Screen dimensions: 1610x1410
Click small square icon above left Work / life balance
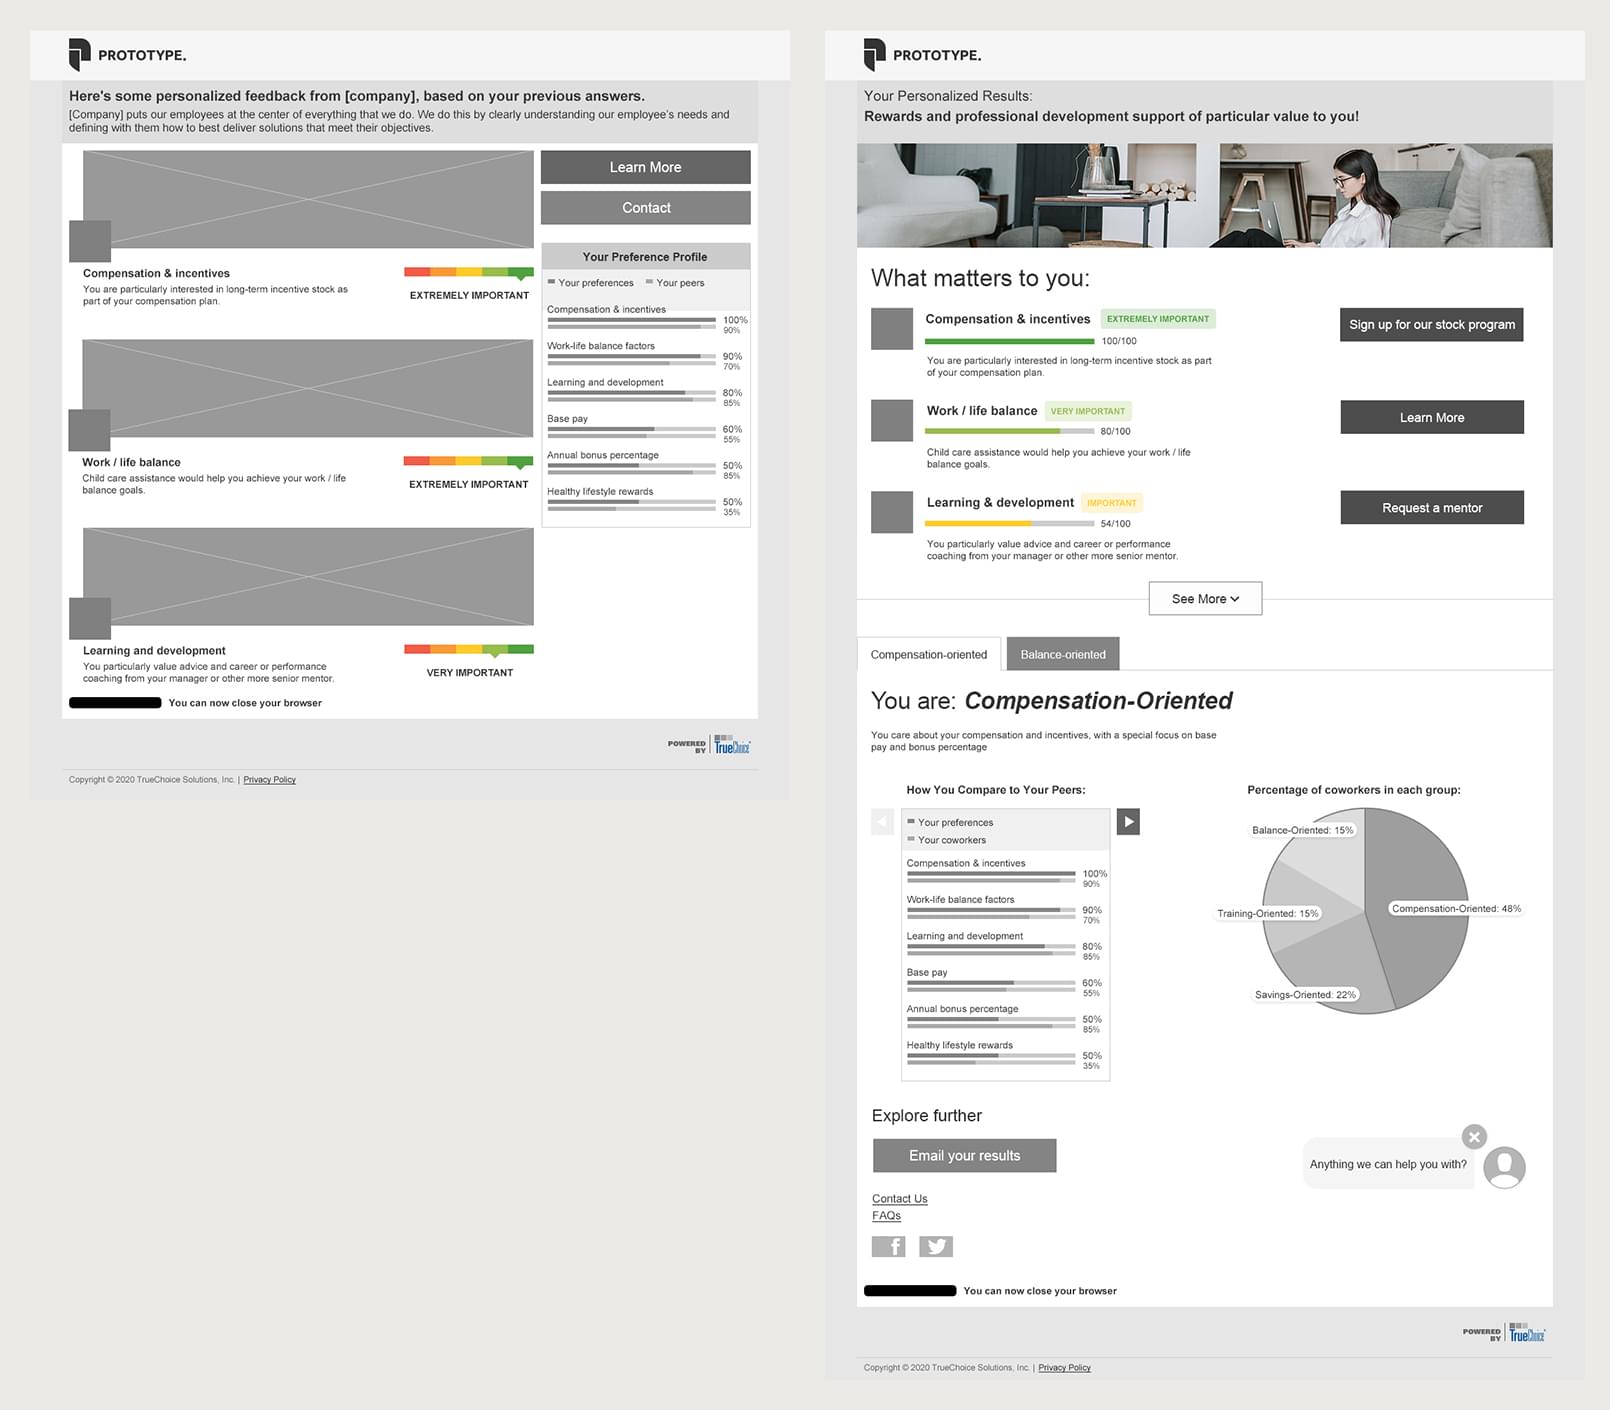[89, 430]
